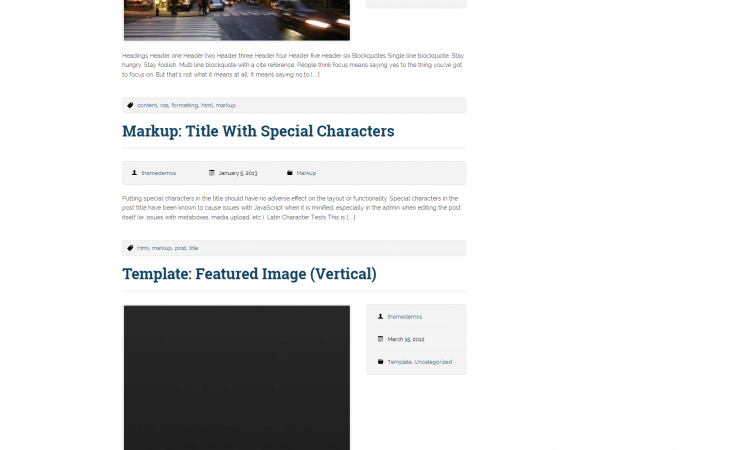Click the tag icon beside 'html, markup, post, title'
The width and height of the screenshot is (750, 450).
(130, 248)
